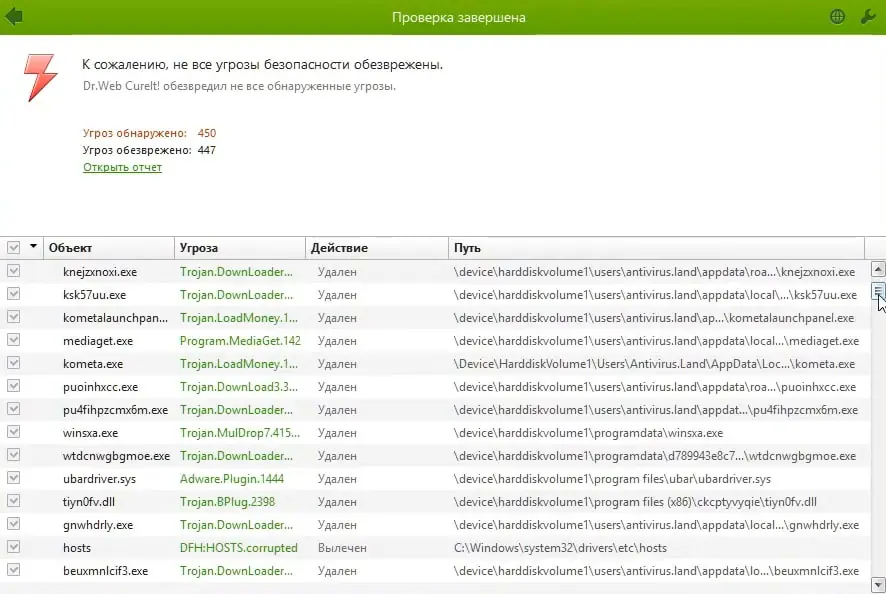Viewport: 886px width, 594px height.
Task: Click the threats neutralized count 447
Action: point(207,150)
